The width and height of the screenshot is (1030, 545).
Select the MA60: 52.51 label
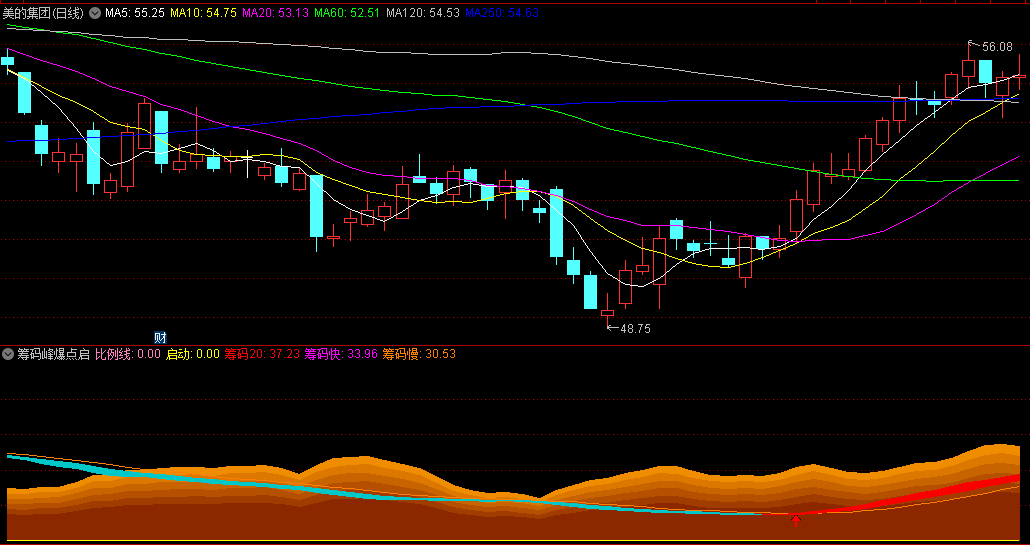(347, 12)
